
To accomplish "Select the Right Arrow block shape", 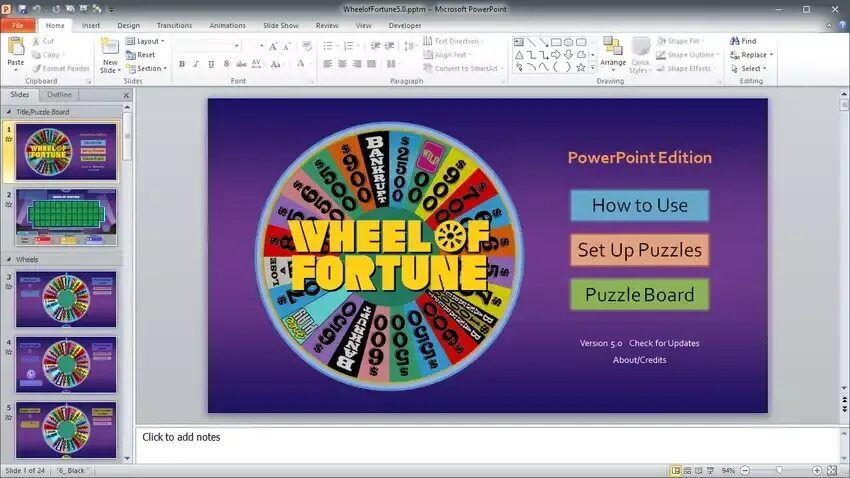I will [x=556, y=55].
